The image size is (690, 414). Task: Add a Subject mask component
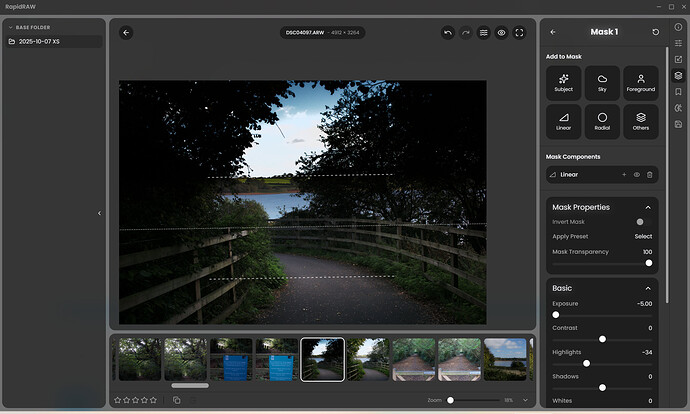(564, 82)
